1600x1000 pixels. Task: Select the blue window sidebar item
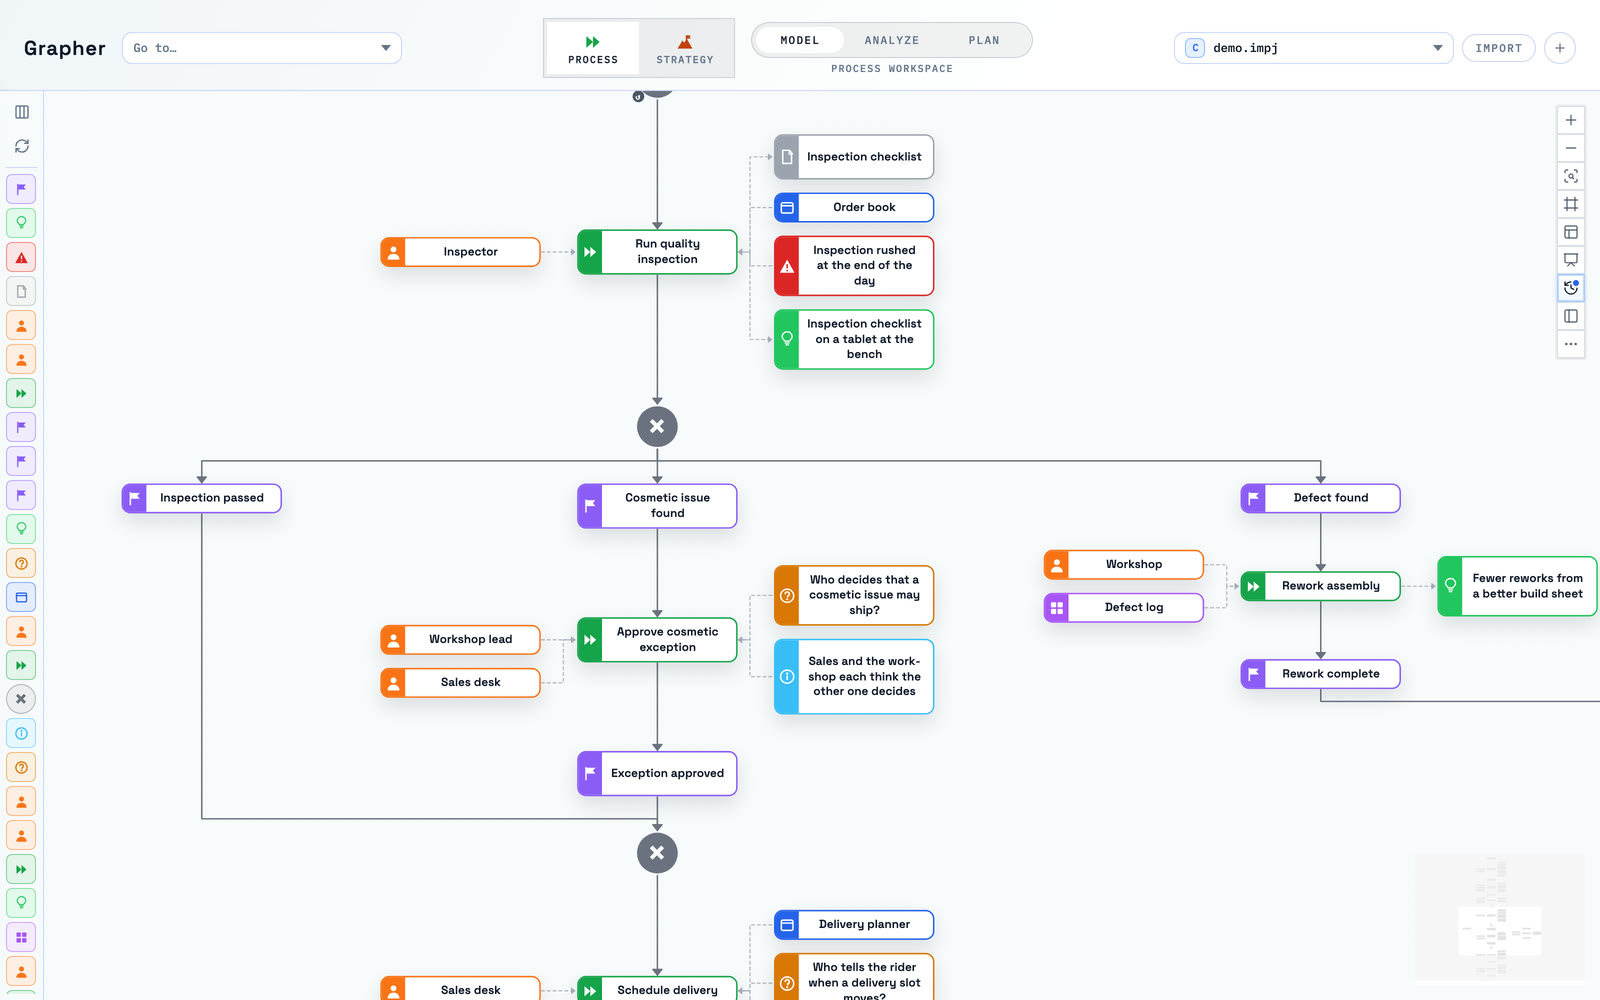tap(21, 597)
